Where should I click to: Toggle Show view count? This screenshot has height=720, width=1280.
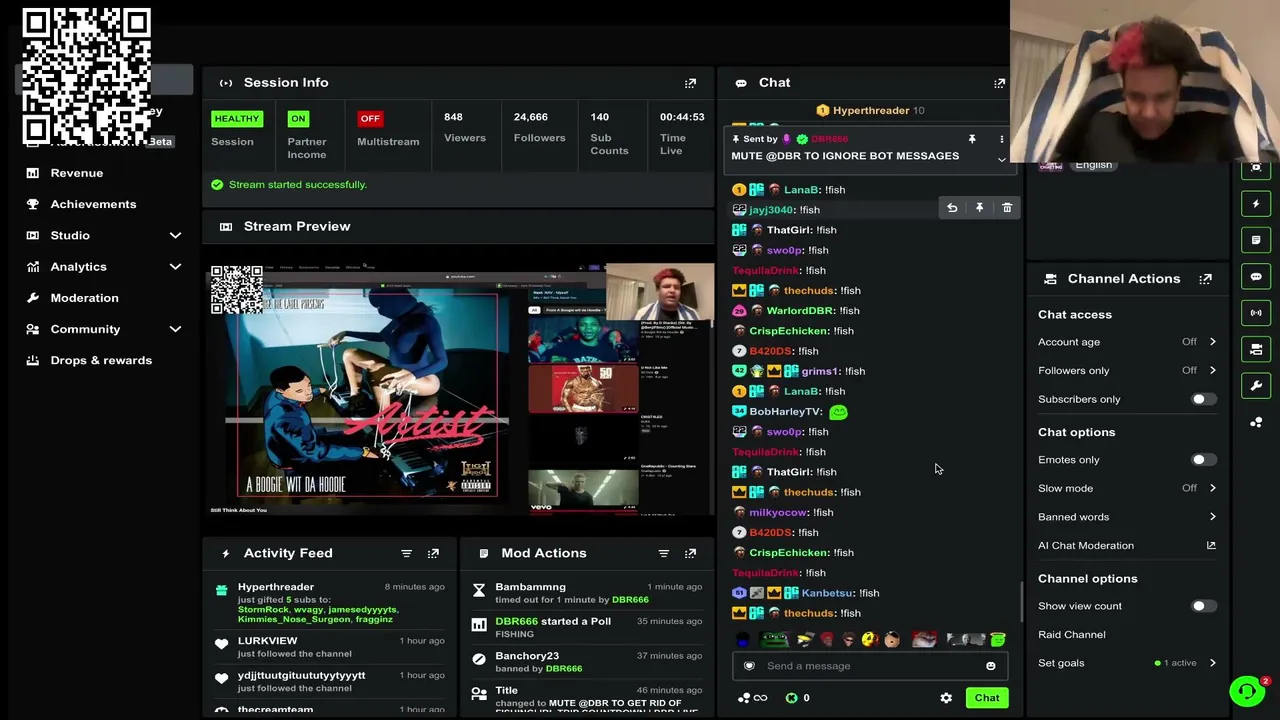[1204, 606]
